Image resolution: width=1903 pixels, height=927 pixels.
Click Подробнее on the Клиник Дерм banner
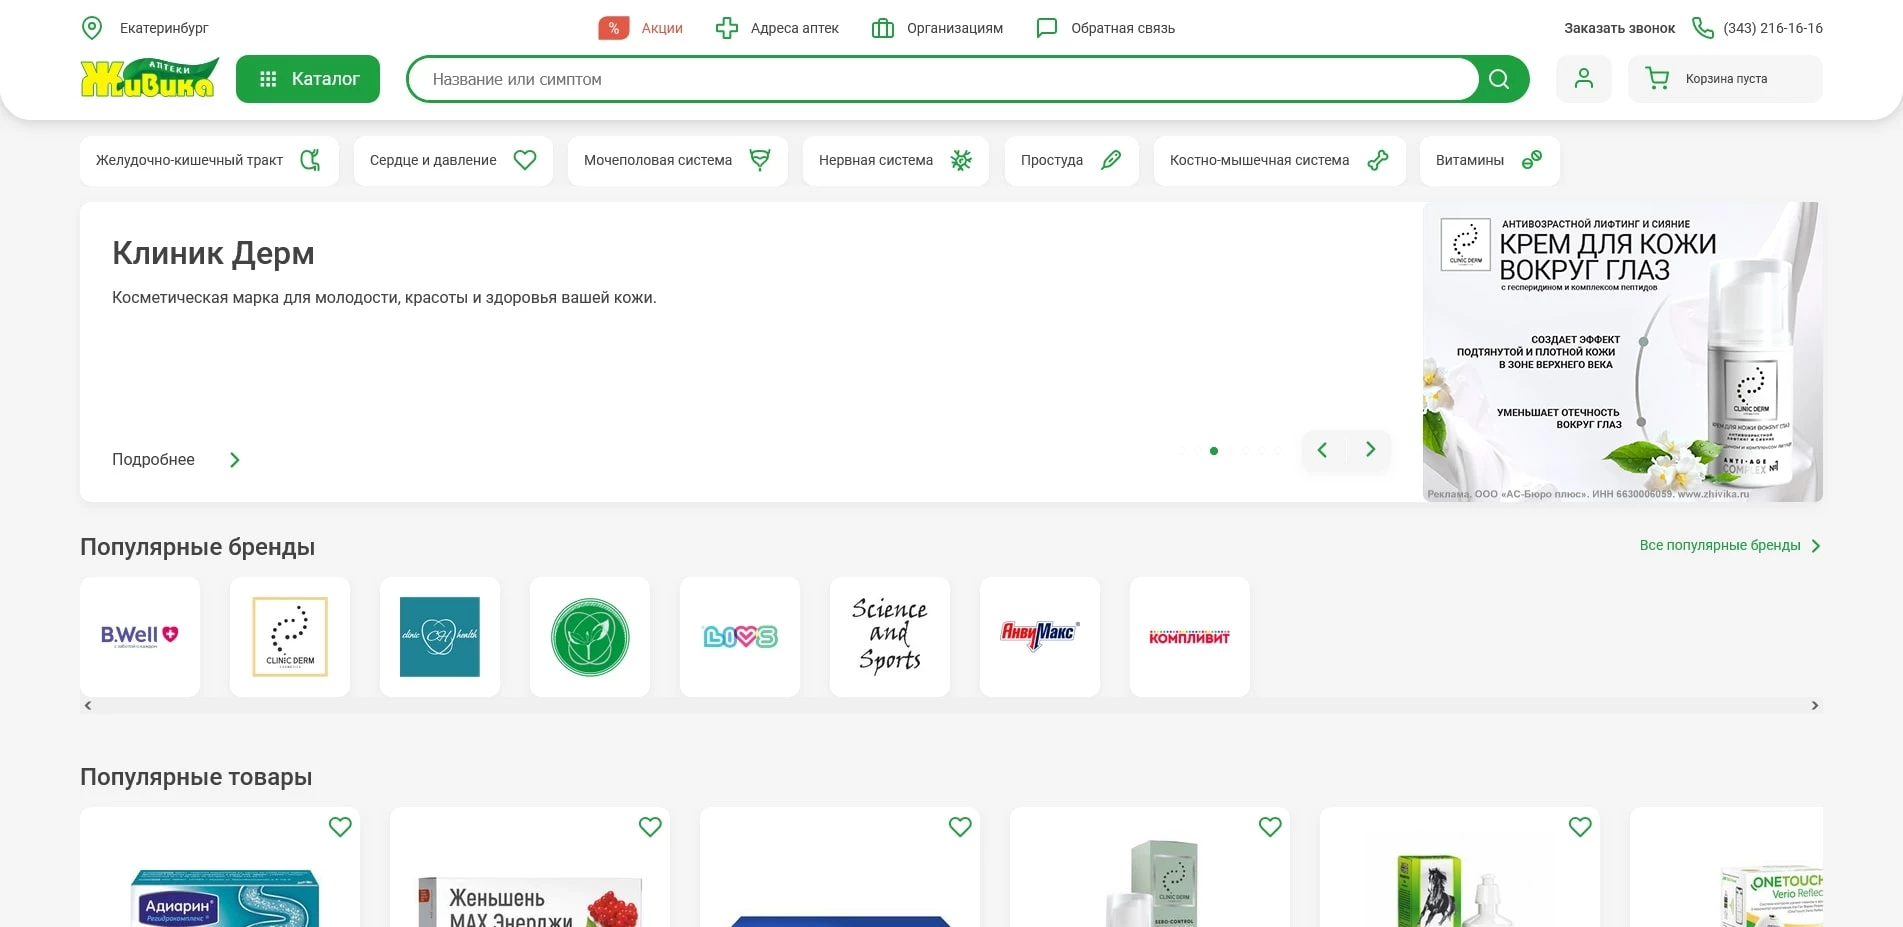pyautogui.click(x=153, y=459)
